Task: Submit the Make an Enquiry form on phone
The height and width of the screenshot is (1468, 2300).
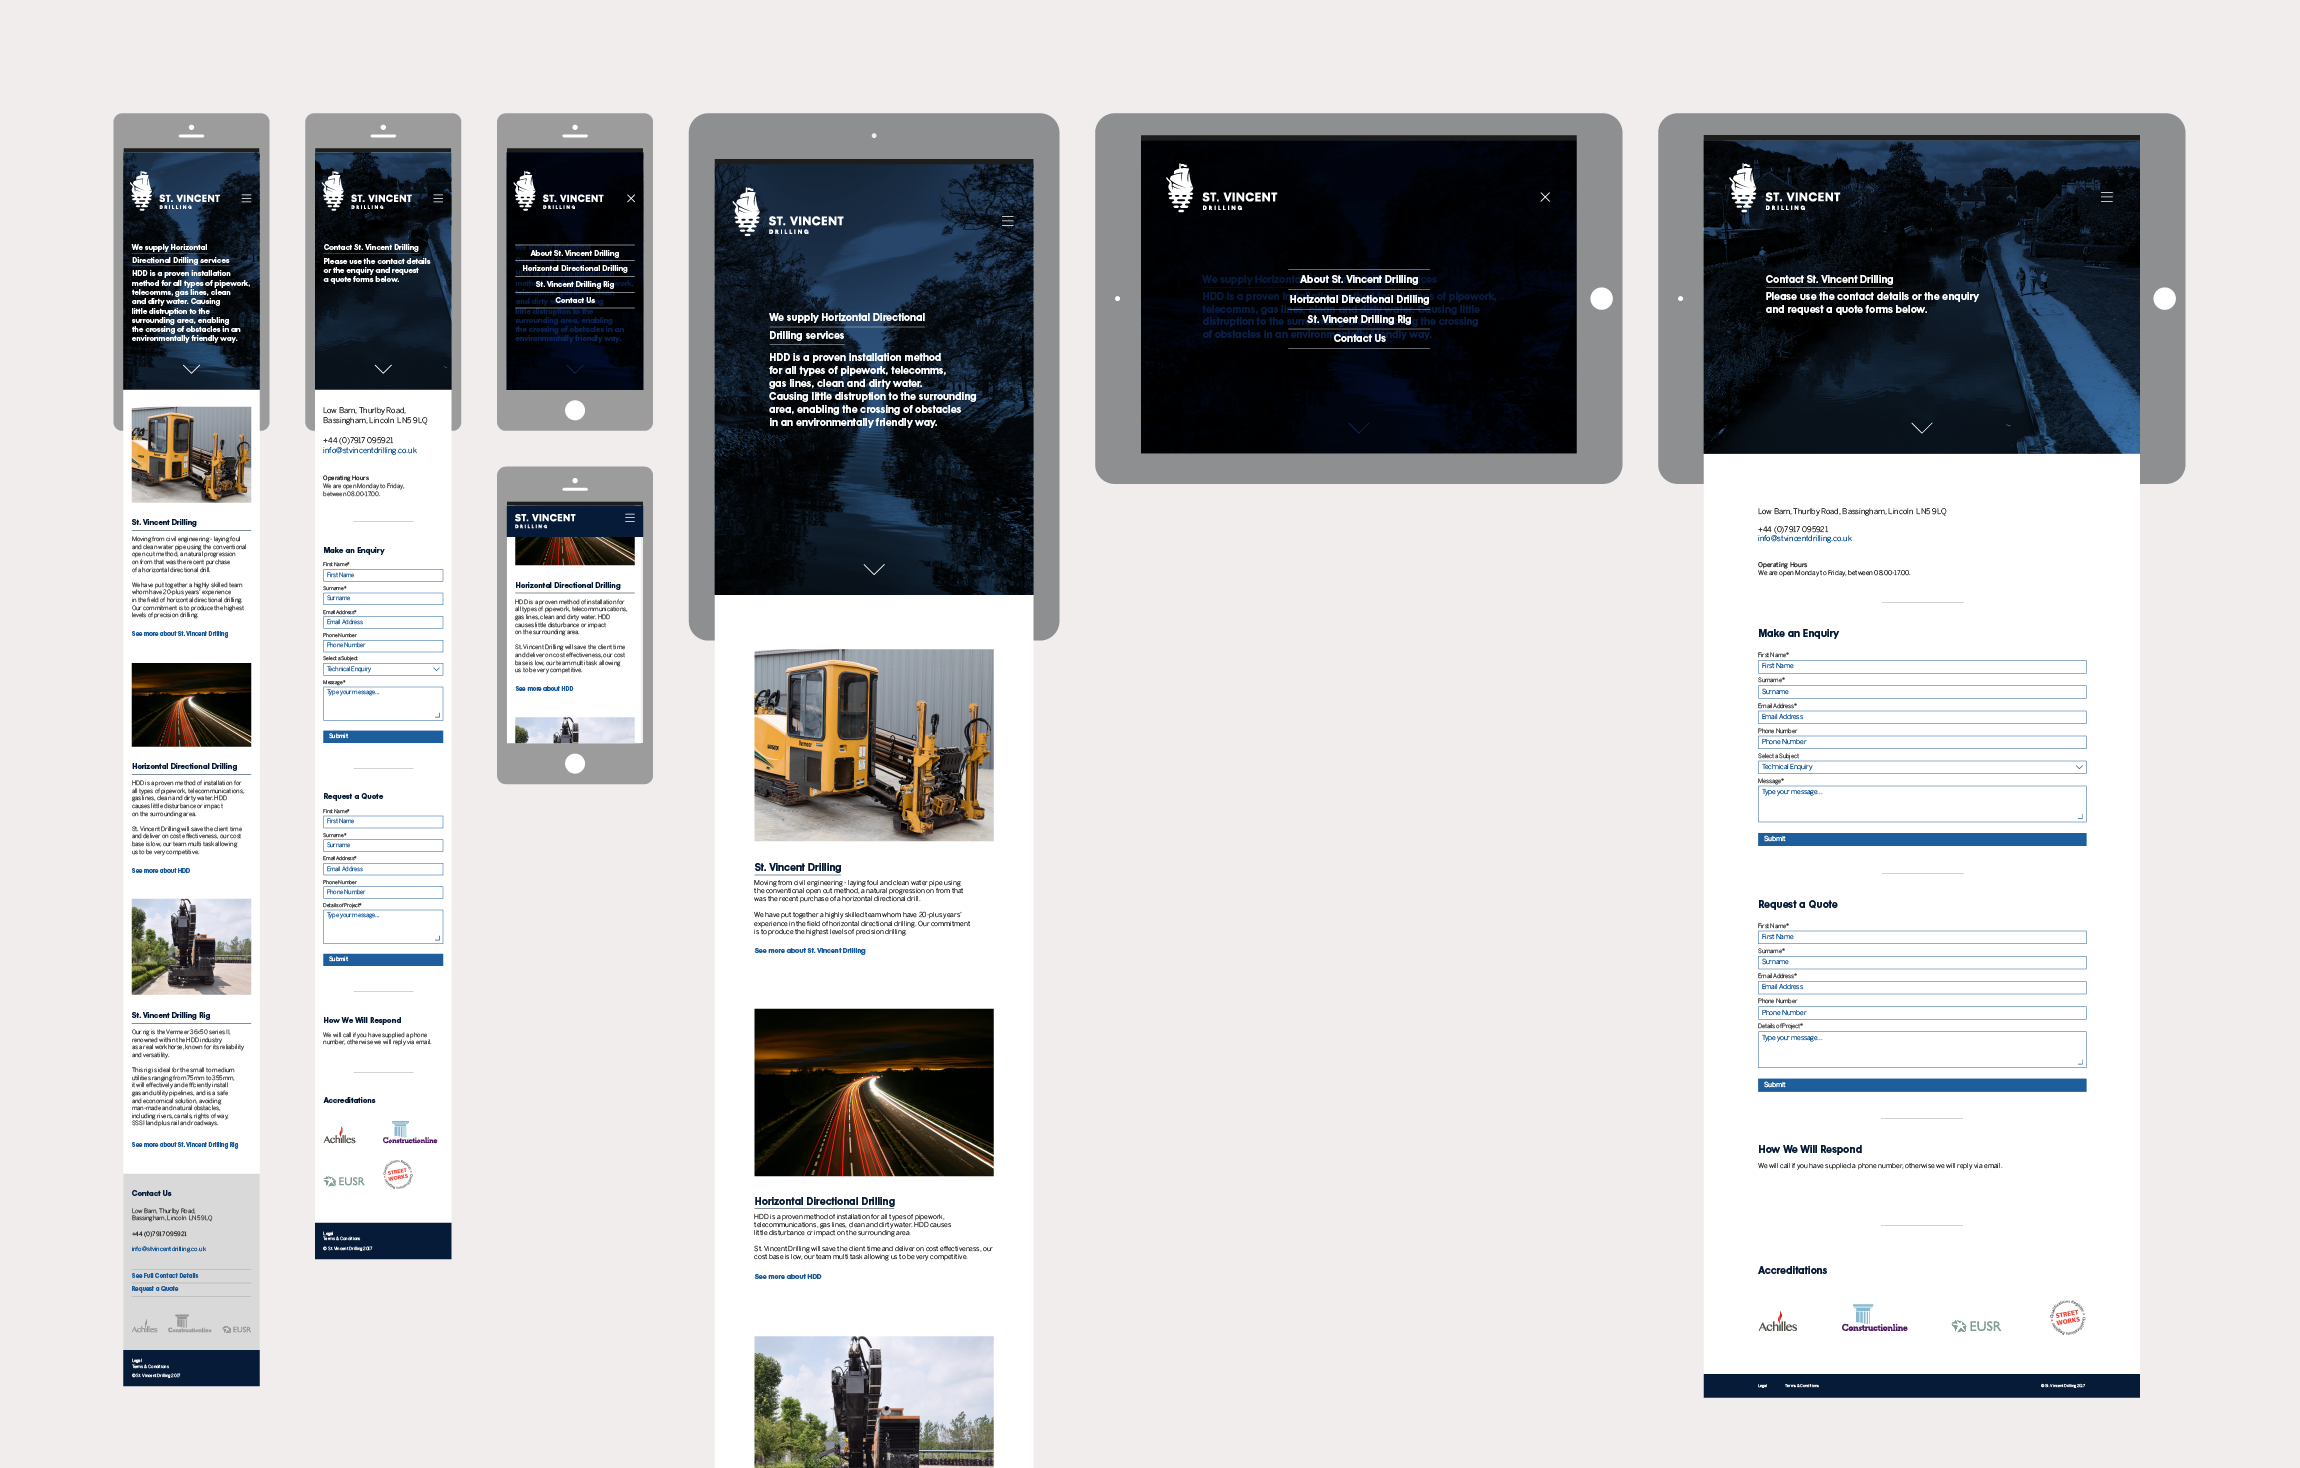Action: [383, 736]
